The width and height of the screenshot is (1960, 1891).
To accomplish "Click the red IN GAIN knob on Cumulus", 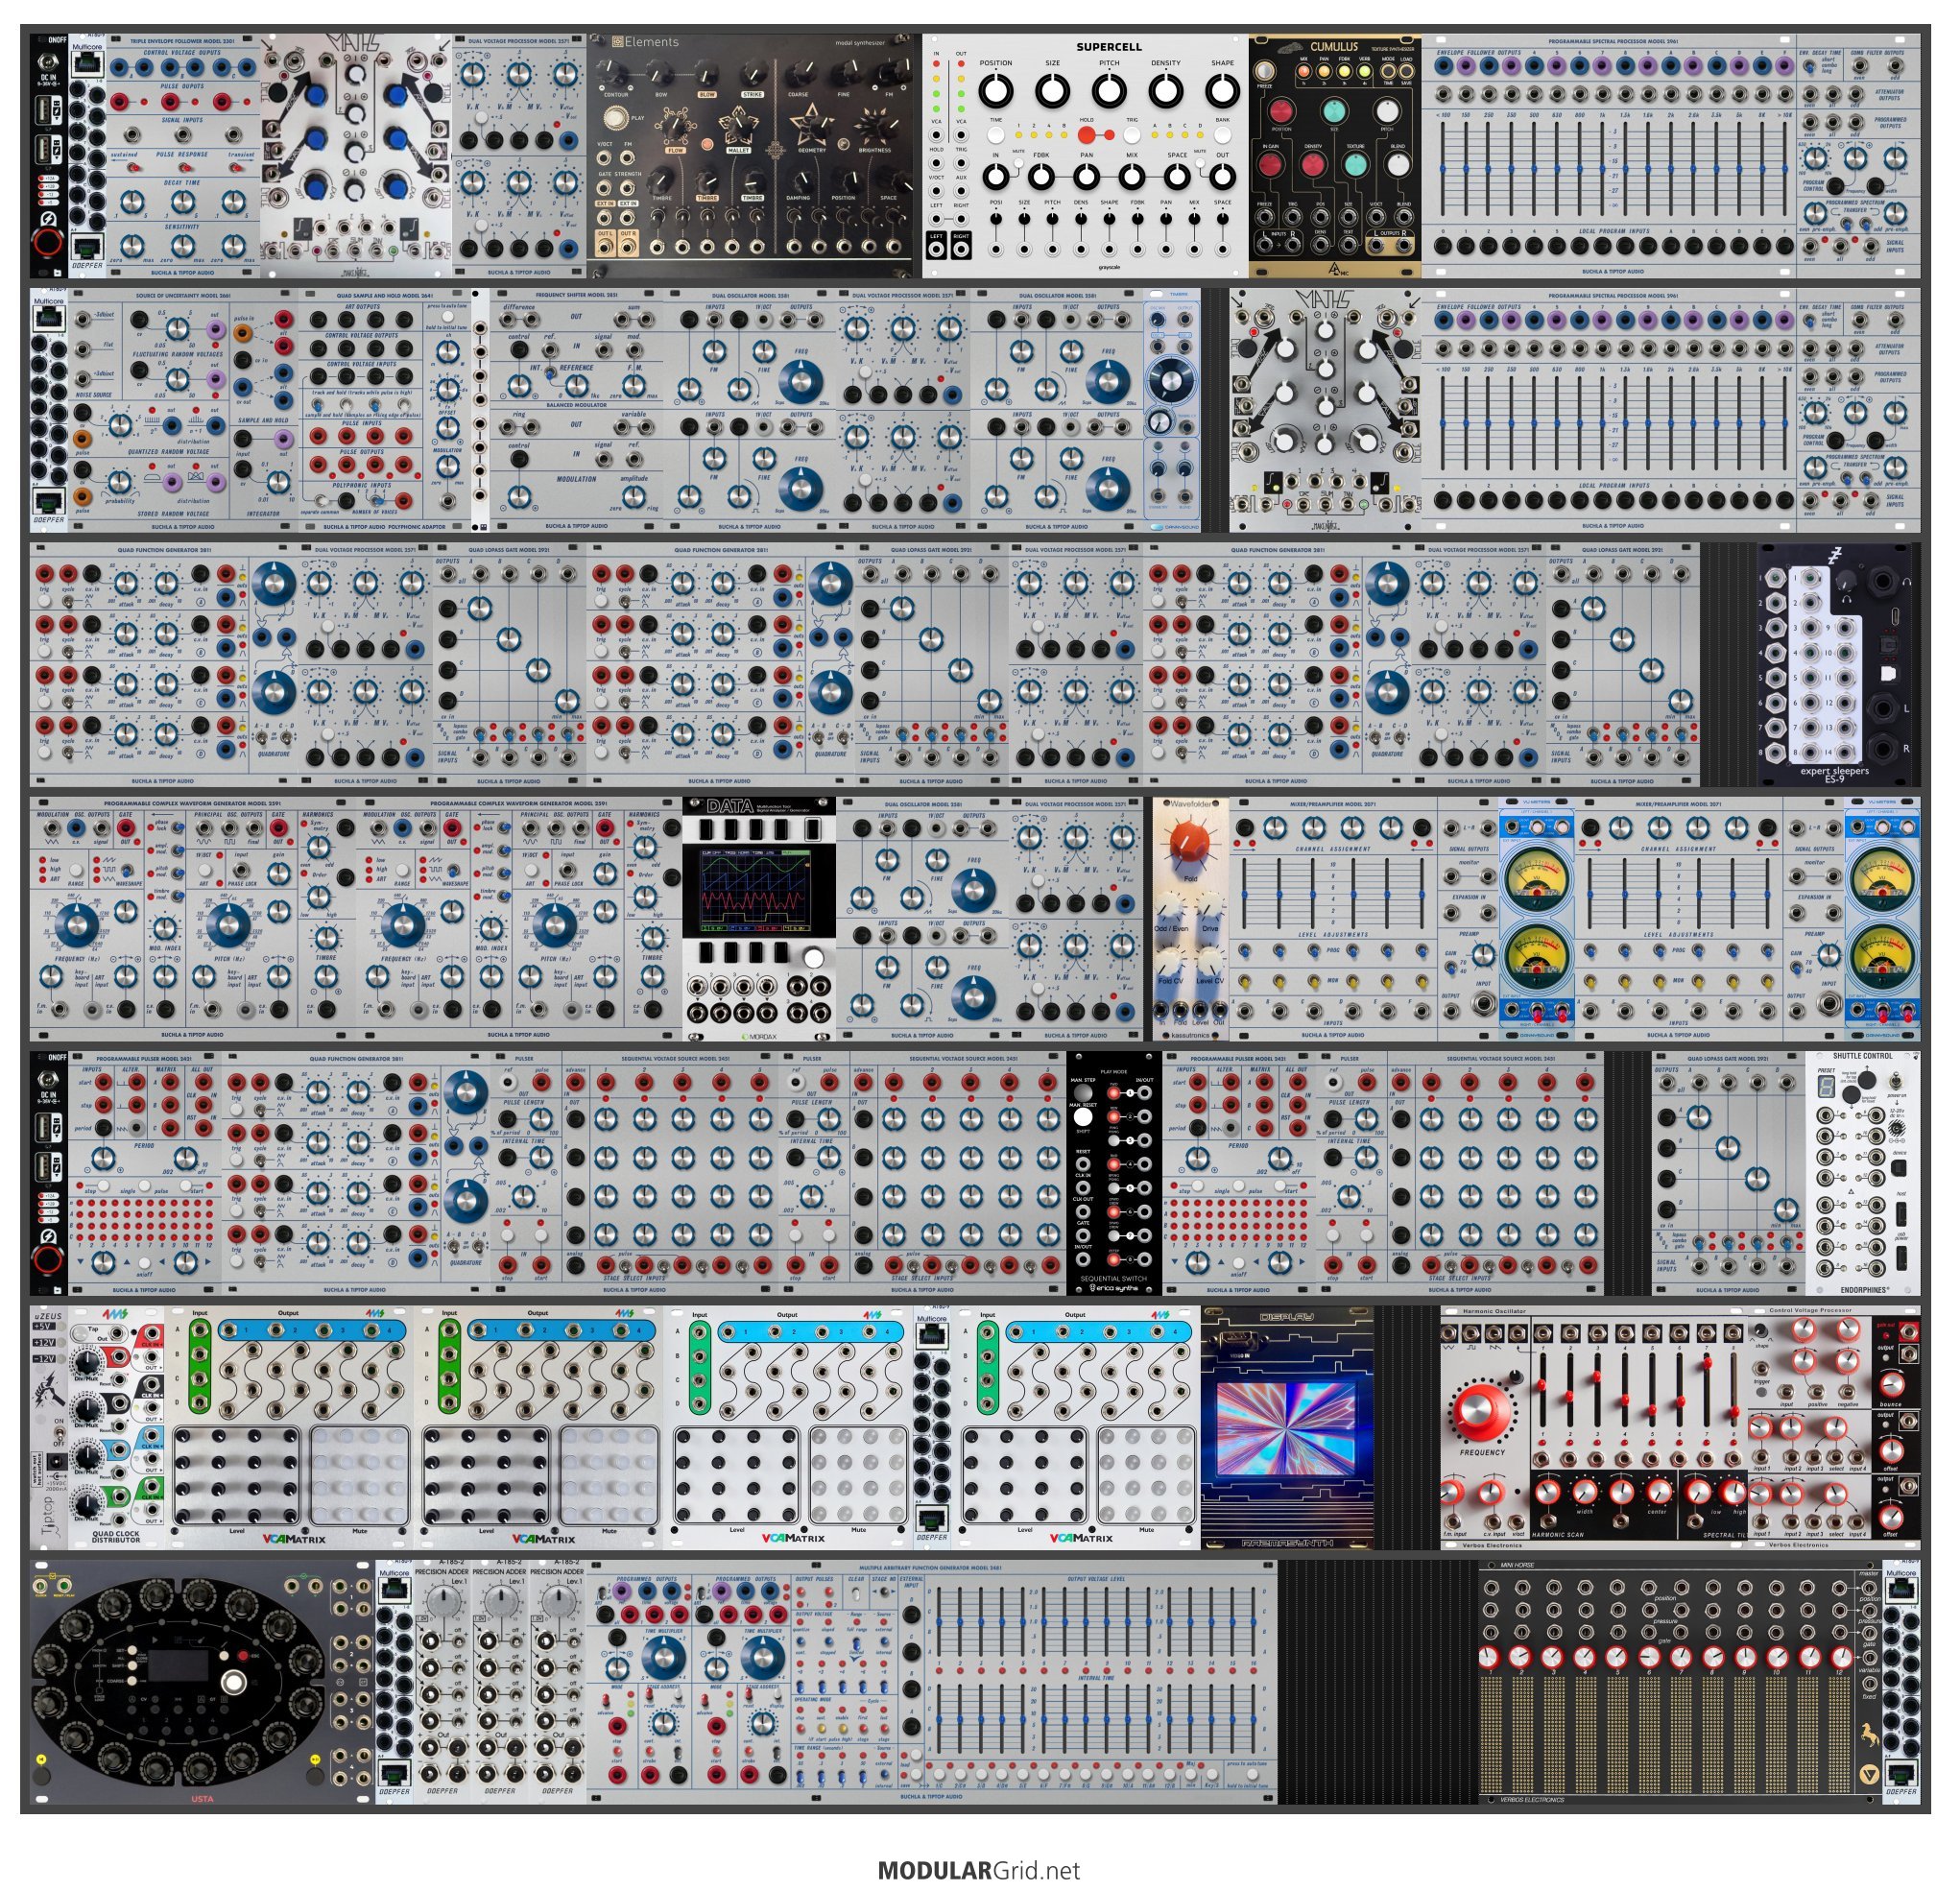I will click(1272, 166).
